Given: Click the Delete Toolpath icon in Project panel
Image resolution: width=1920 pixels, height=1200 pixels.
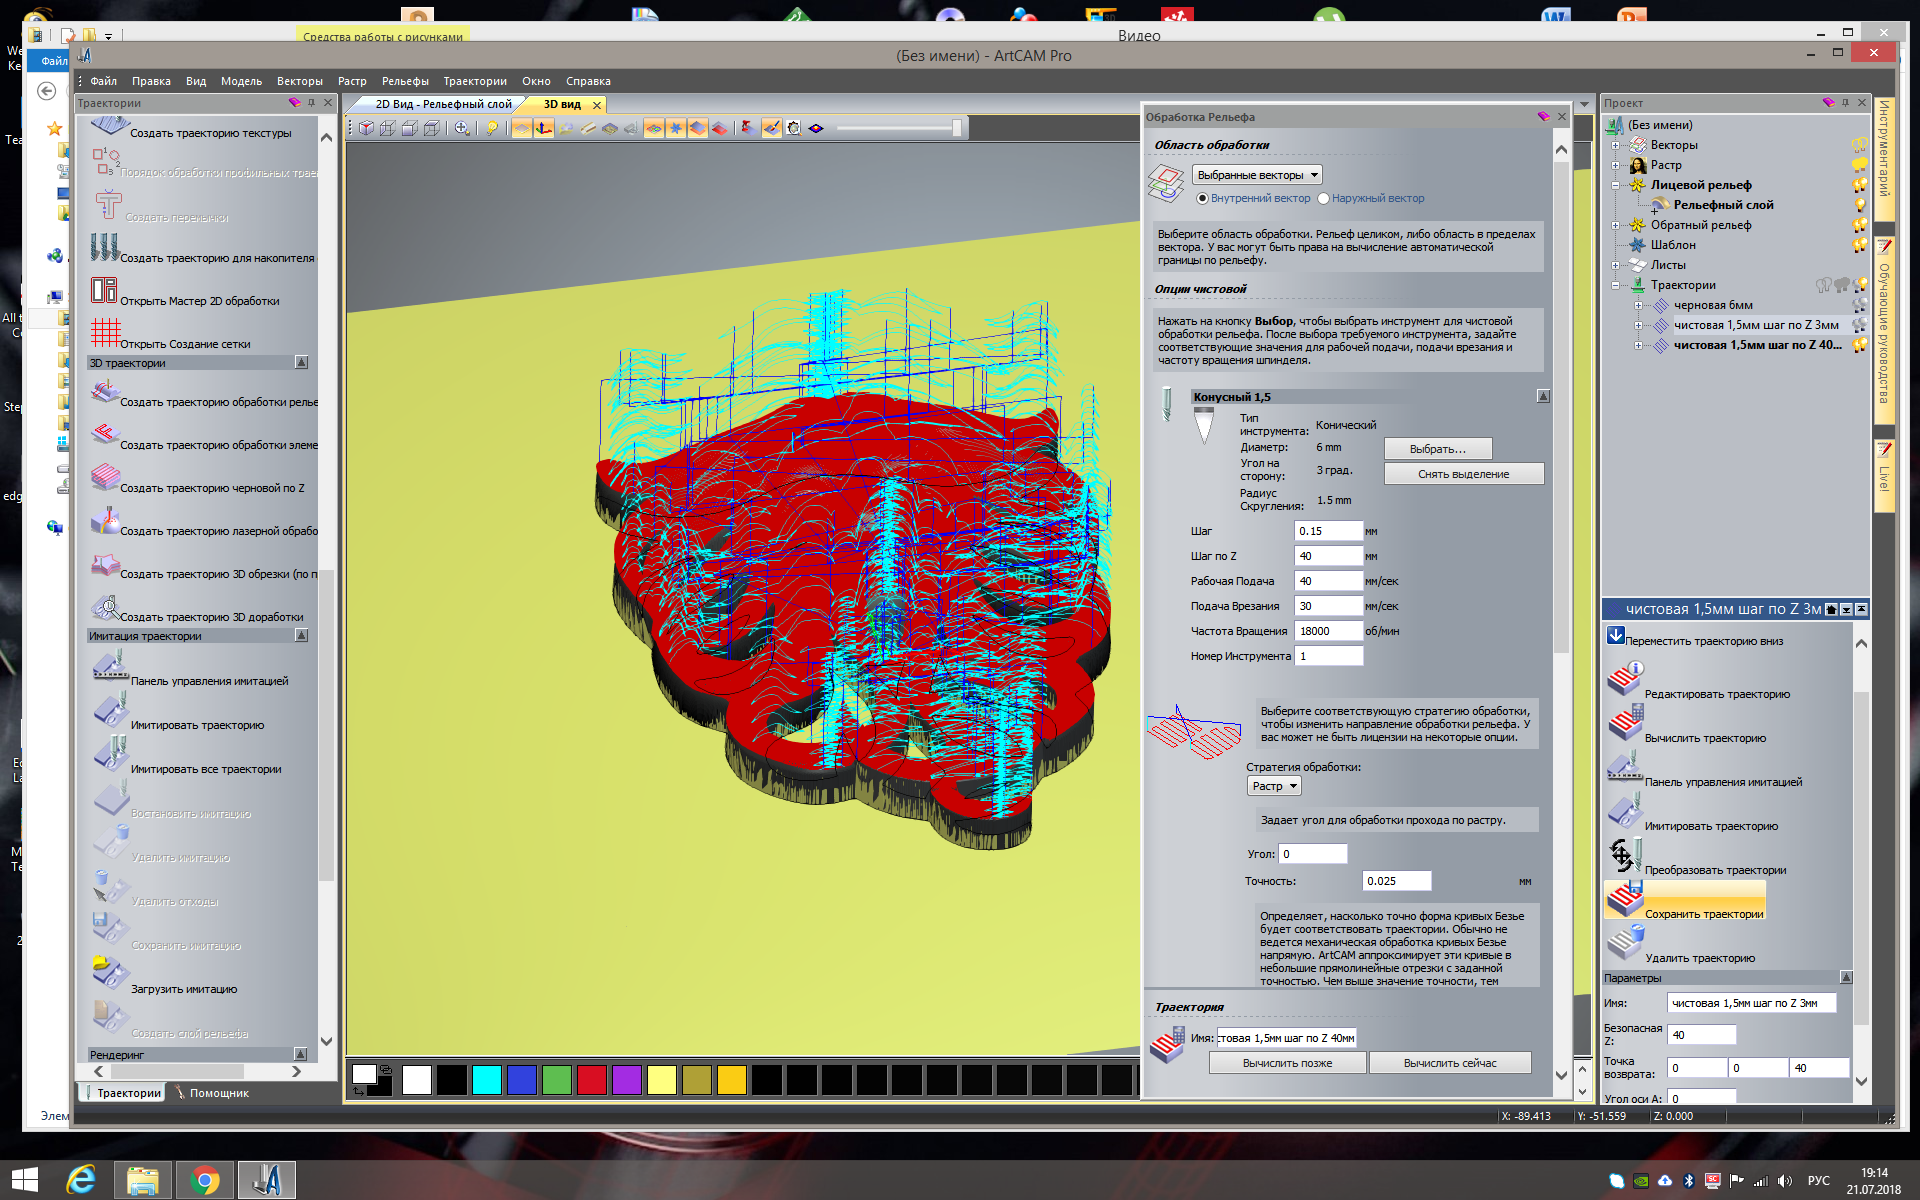Looking at the screenshot, I should [x=1625, y=943].
